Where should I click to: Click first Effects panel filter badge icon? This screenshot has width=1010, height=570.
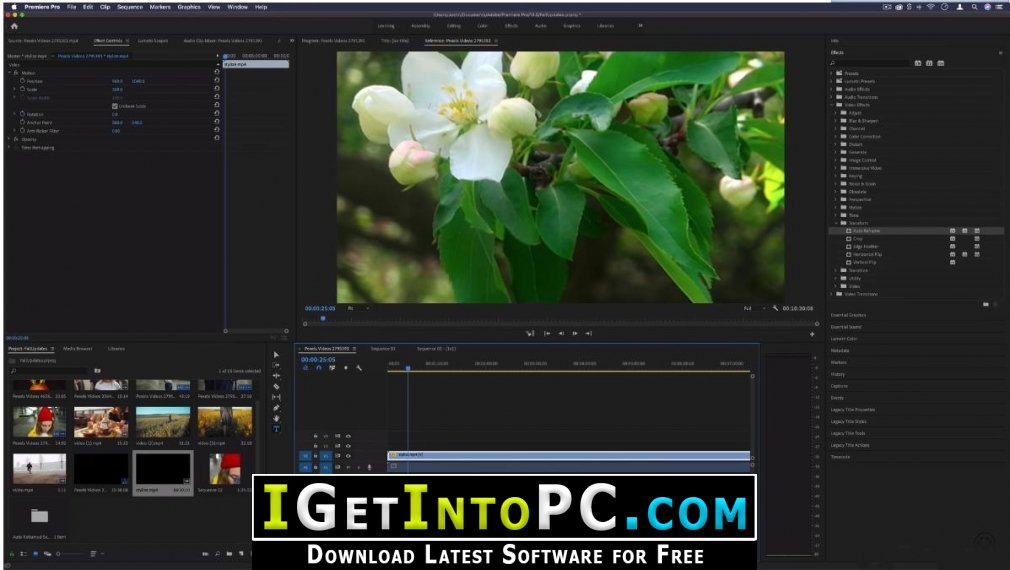coord(917,63)
